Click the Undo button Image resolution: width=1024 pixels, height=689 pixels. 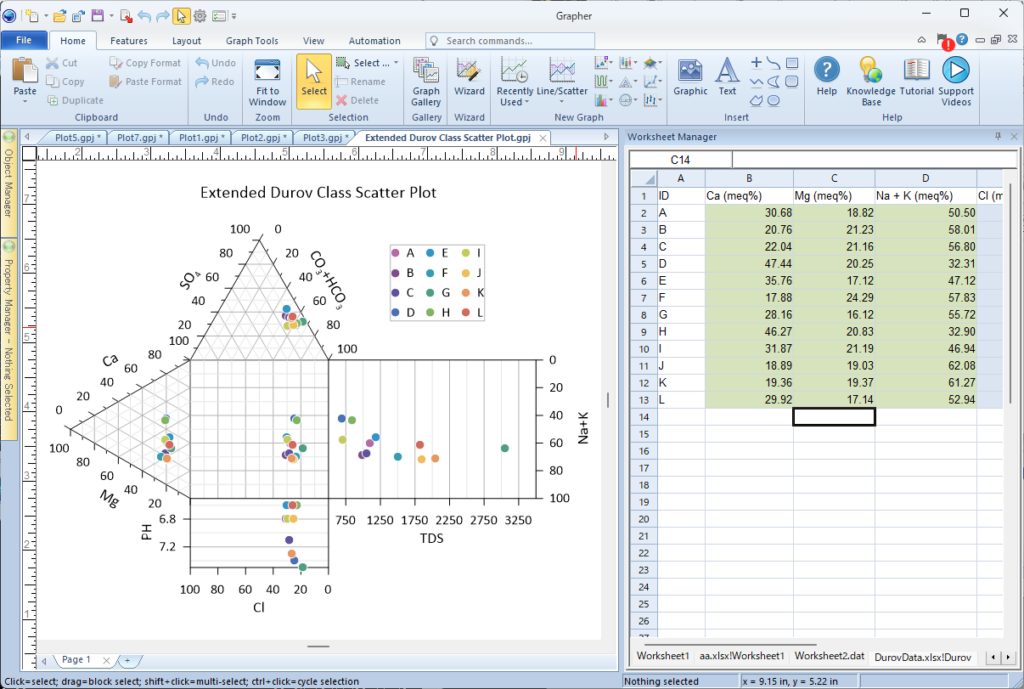[216, 63]
